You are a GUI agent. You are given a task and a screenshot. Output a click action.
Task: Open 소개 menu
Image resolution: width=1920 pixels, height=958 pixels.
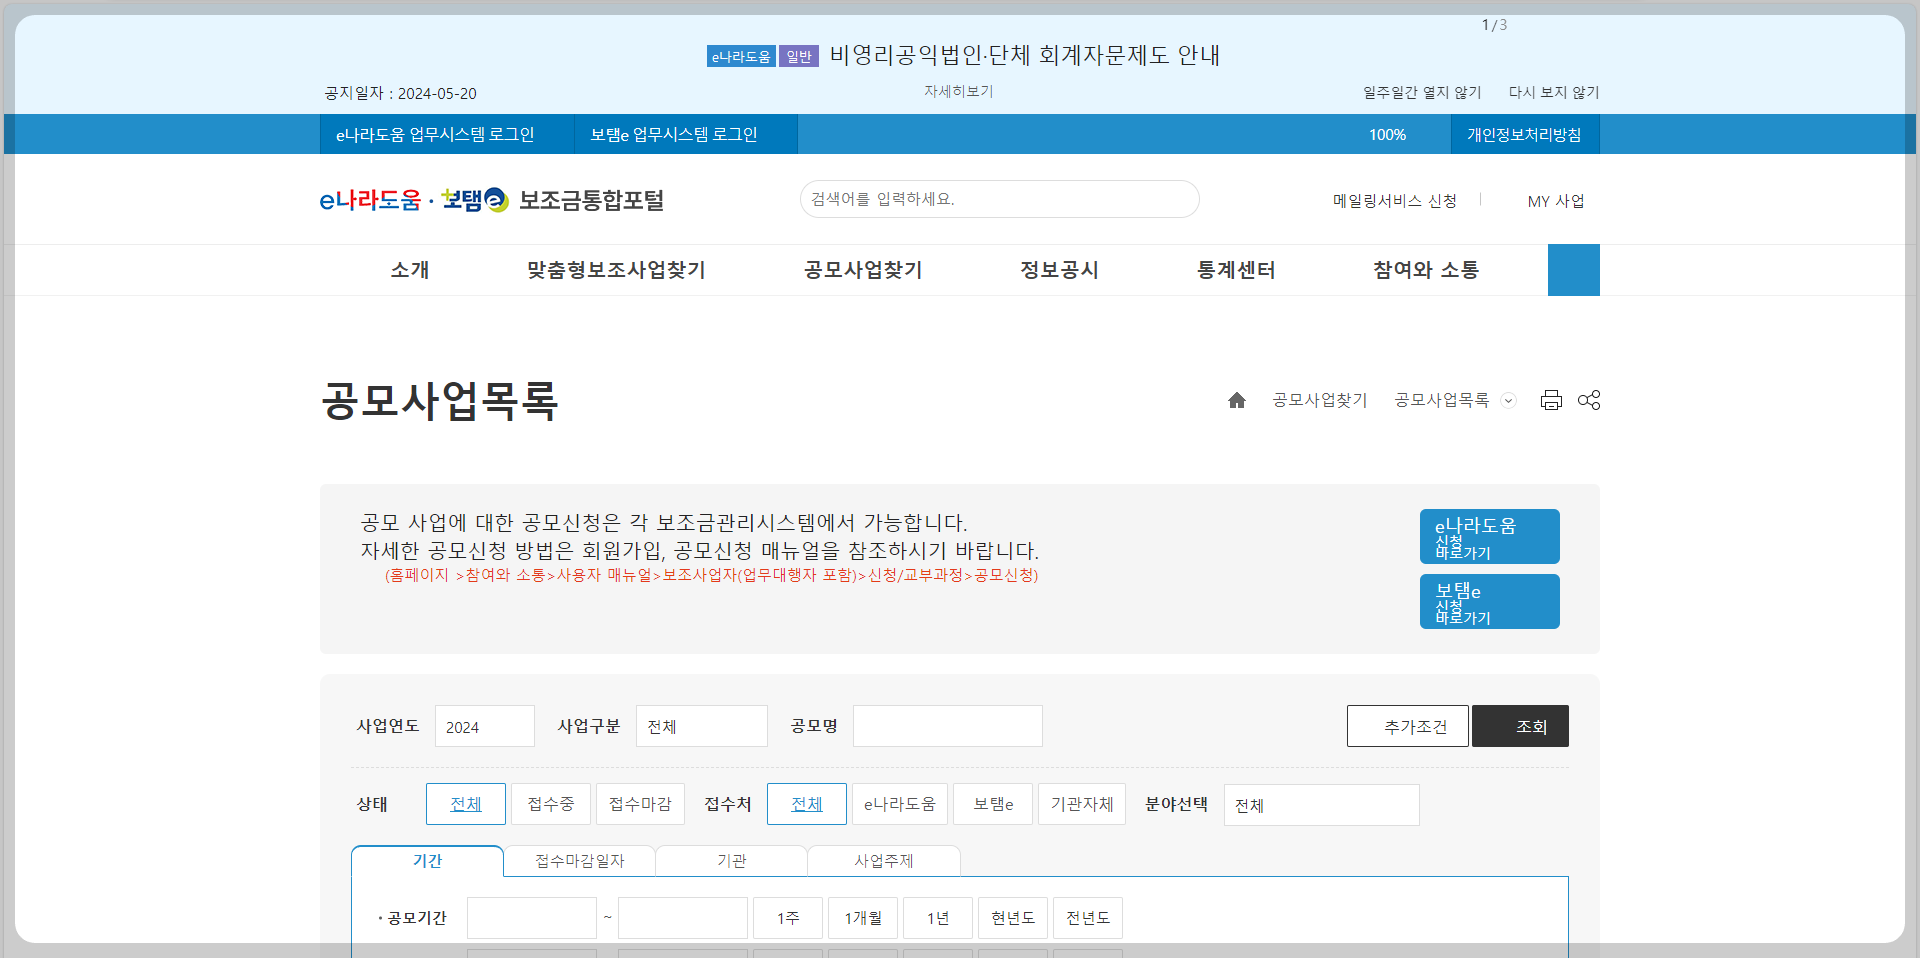(410, 270)
